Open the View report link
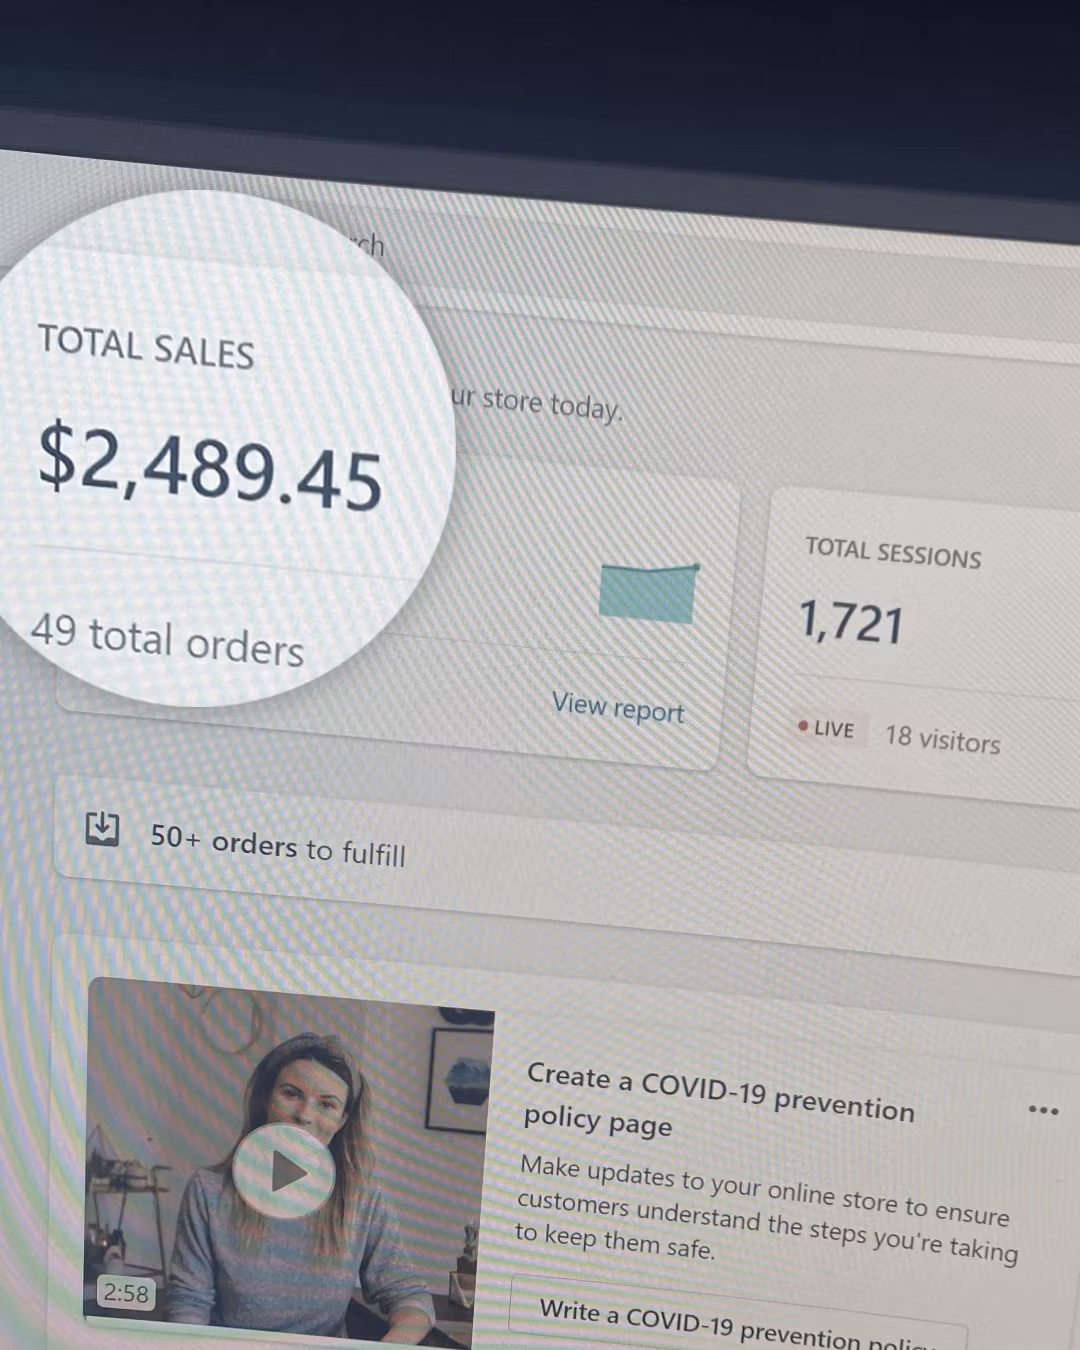The width and height of the screenshot is (1080, 1350). (x=618, y=707)
